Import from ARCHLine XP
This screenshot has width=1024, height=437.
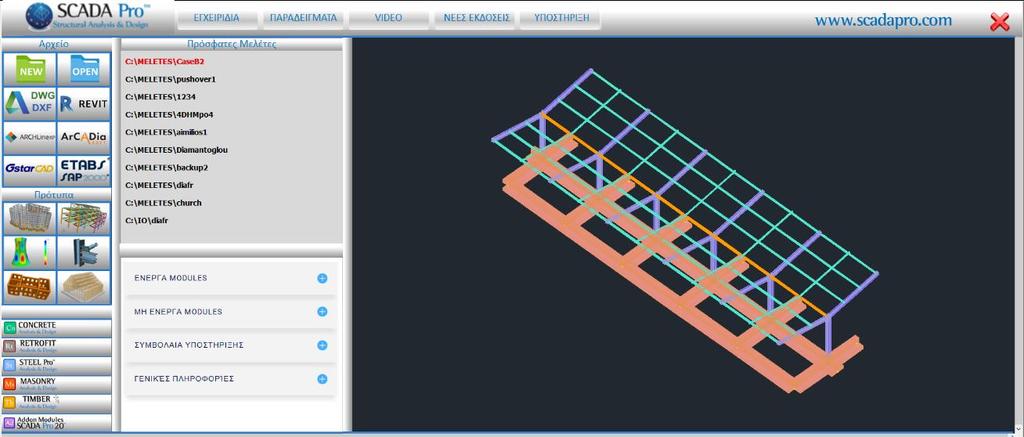(30, 137)
